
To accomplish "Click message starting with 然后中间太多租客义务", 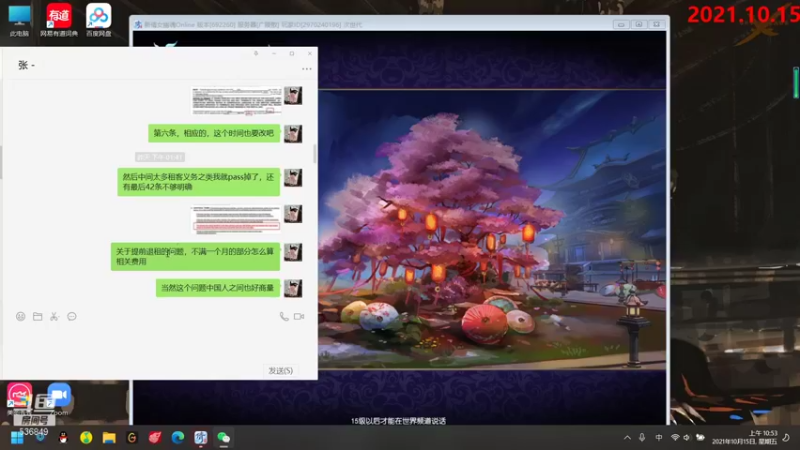I will pos(198,182).
